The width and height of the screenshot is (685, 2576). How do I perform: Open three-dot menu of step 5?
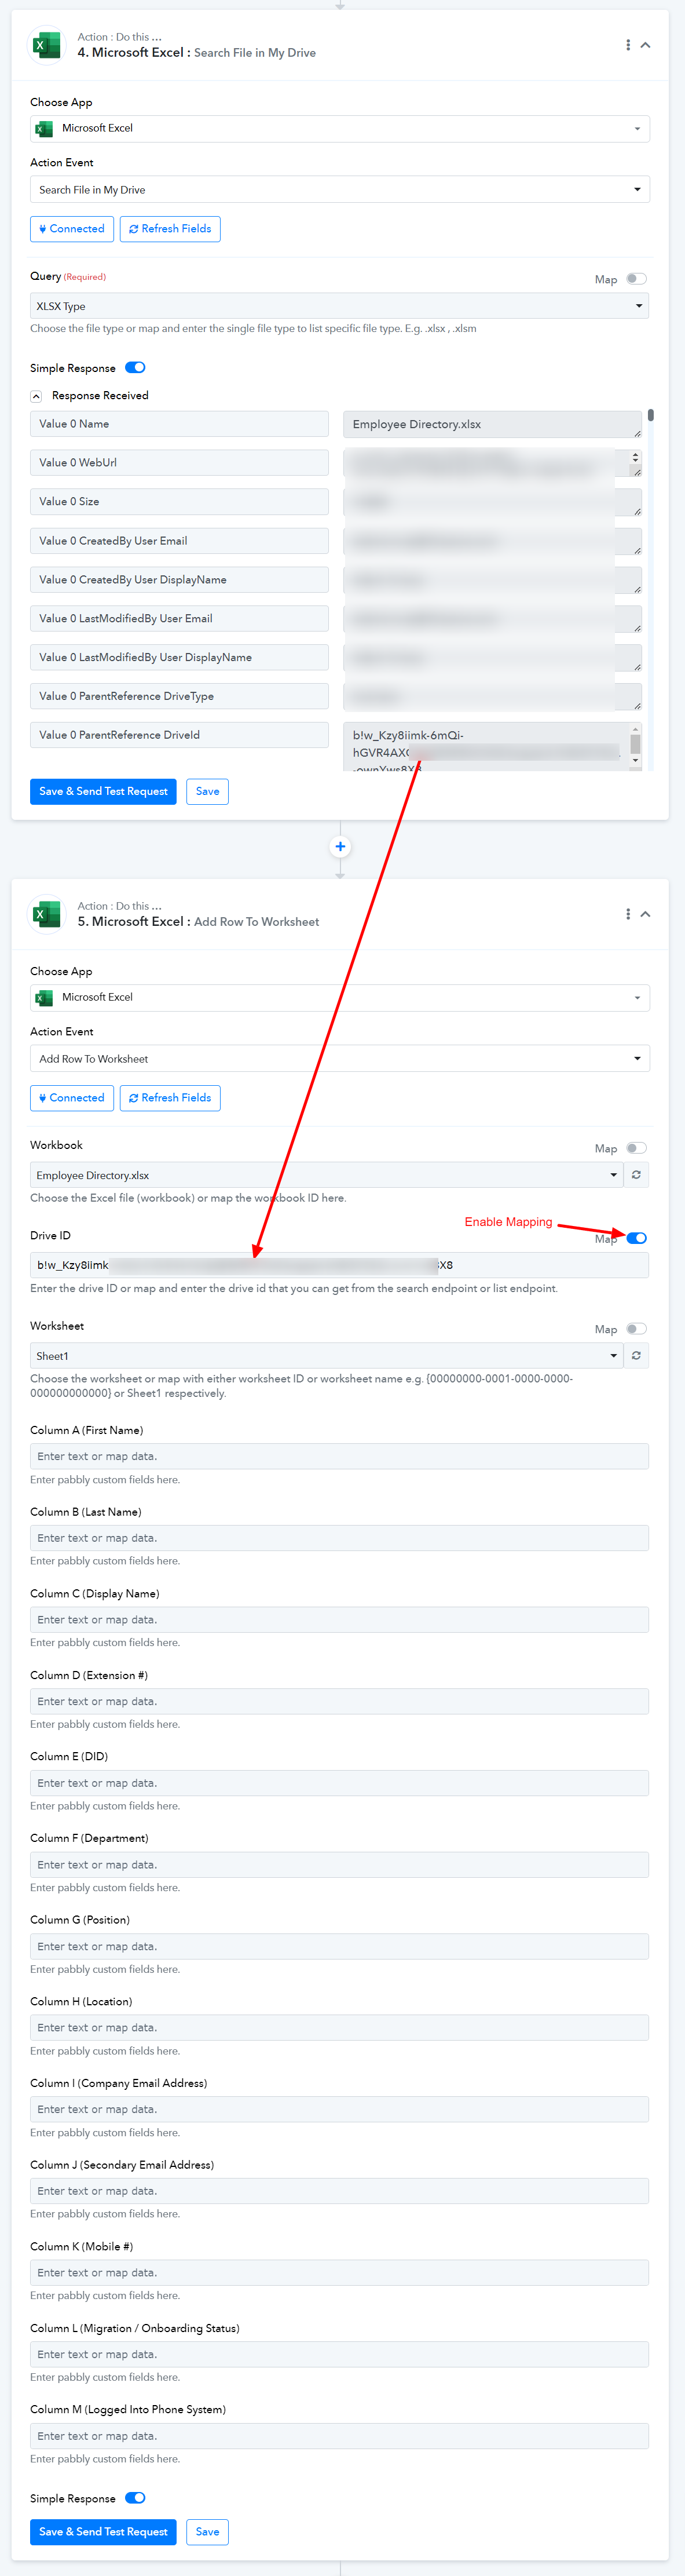tap(628, 914)
